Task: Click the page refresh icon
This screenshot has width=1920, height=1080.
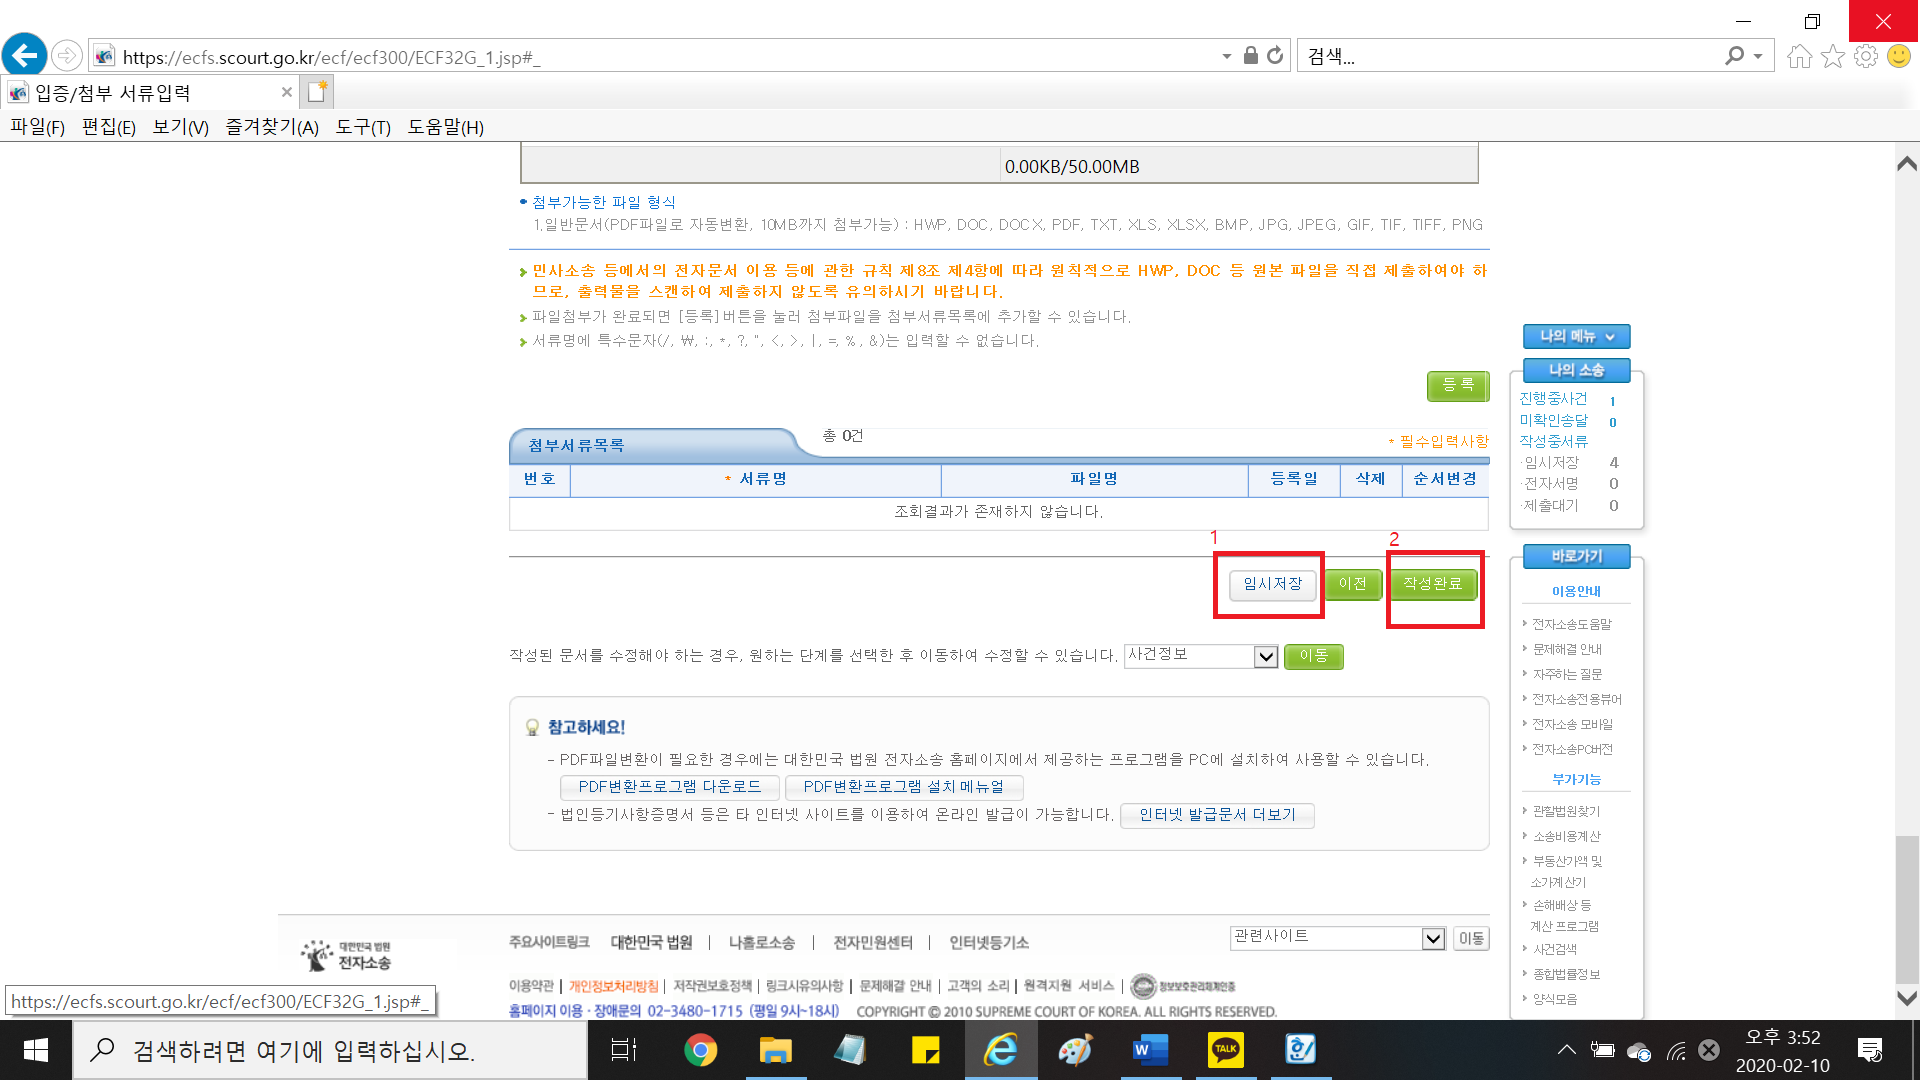Action: [1275, 56]
